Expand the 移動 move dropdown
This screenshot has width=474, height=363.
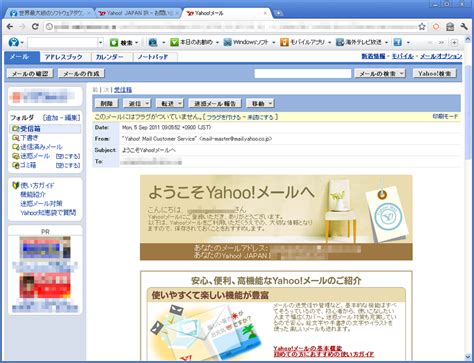270,103
